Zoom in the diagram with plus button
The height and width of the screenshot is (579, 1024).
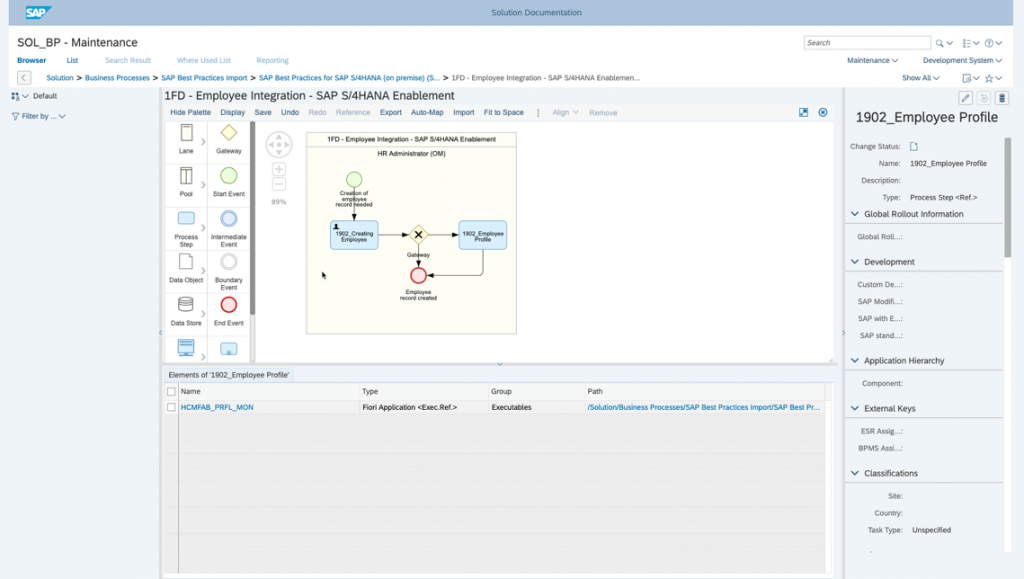pos(279,170)
